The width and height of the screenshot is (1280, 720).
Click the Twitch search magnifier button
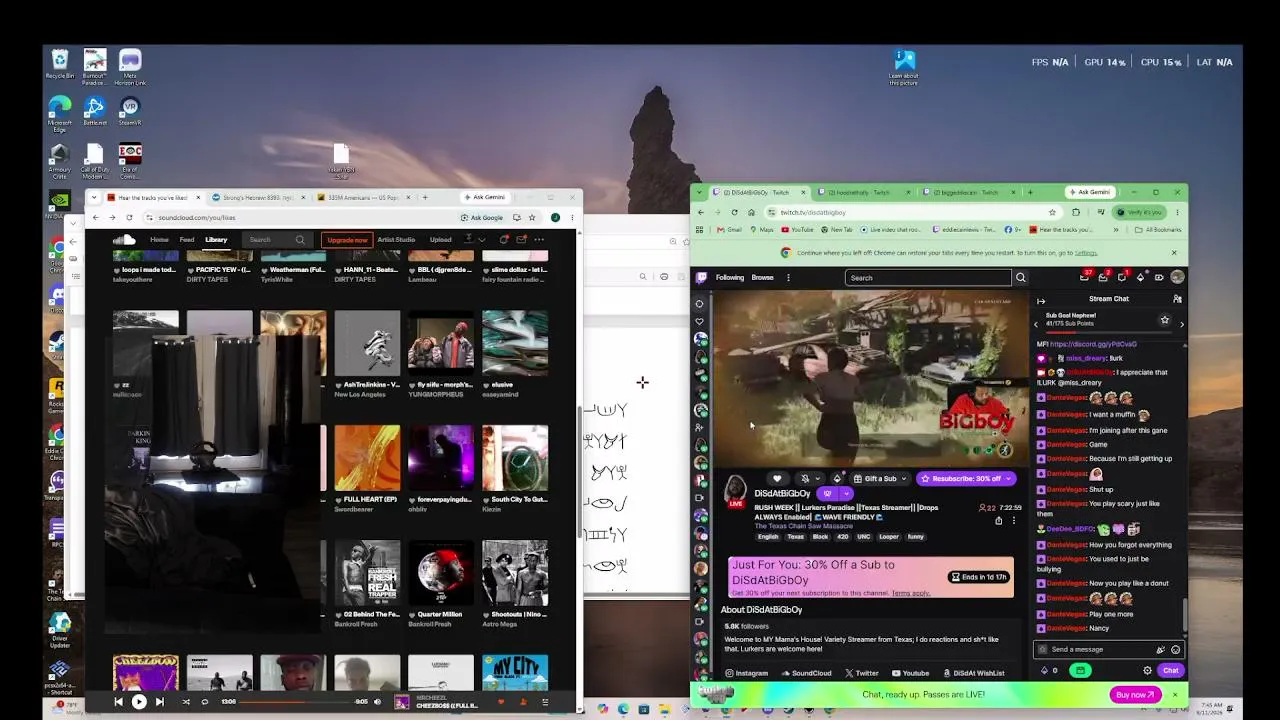(x=1020, y=278)
